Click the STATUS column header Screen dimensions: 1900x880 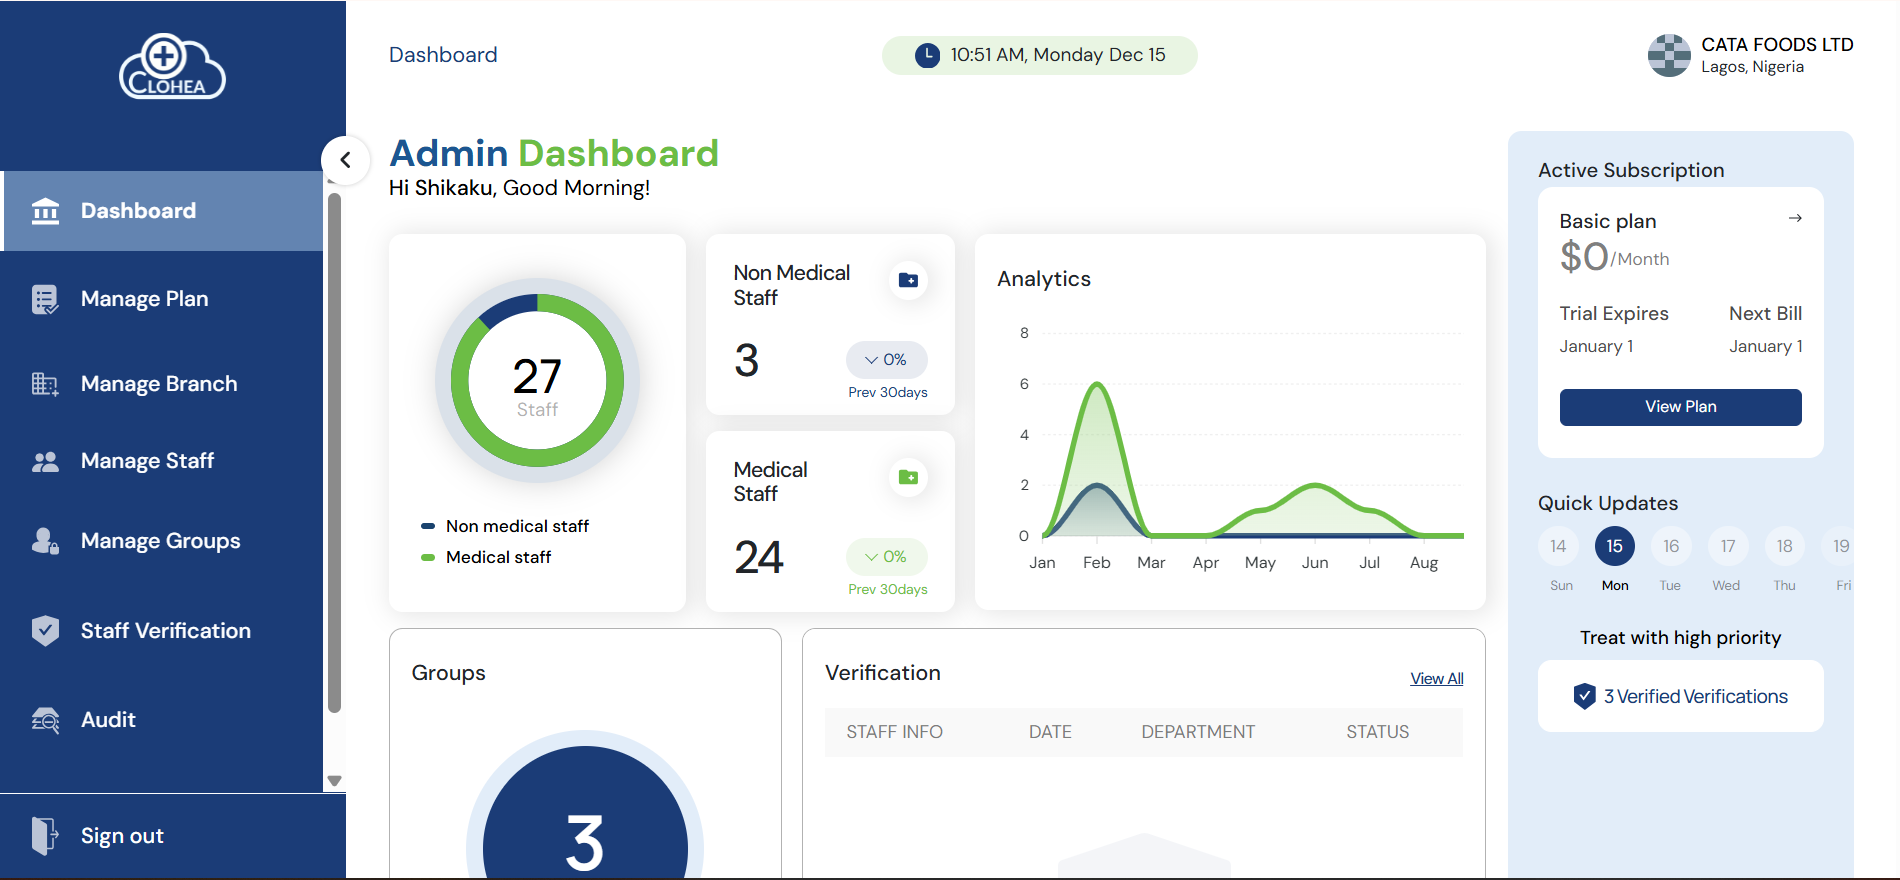point(1378,732)
